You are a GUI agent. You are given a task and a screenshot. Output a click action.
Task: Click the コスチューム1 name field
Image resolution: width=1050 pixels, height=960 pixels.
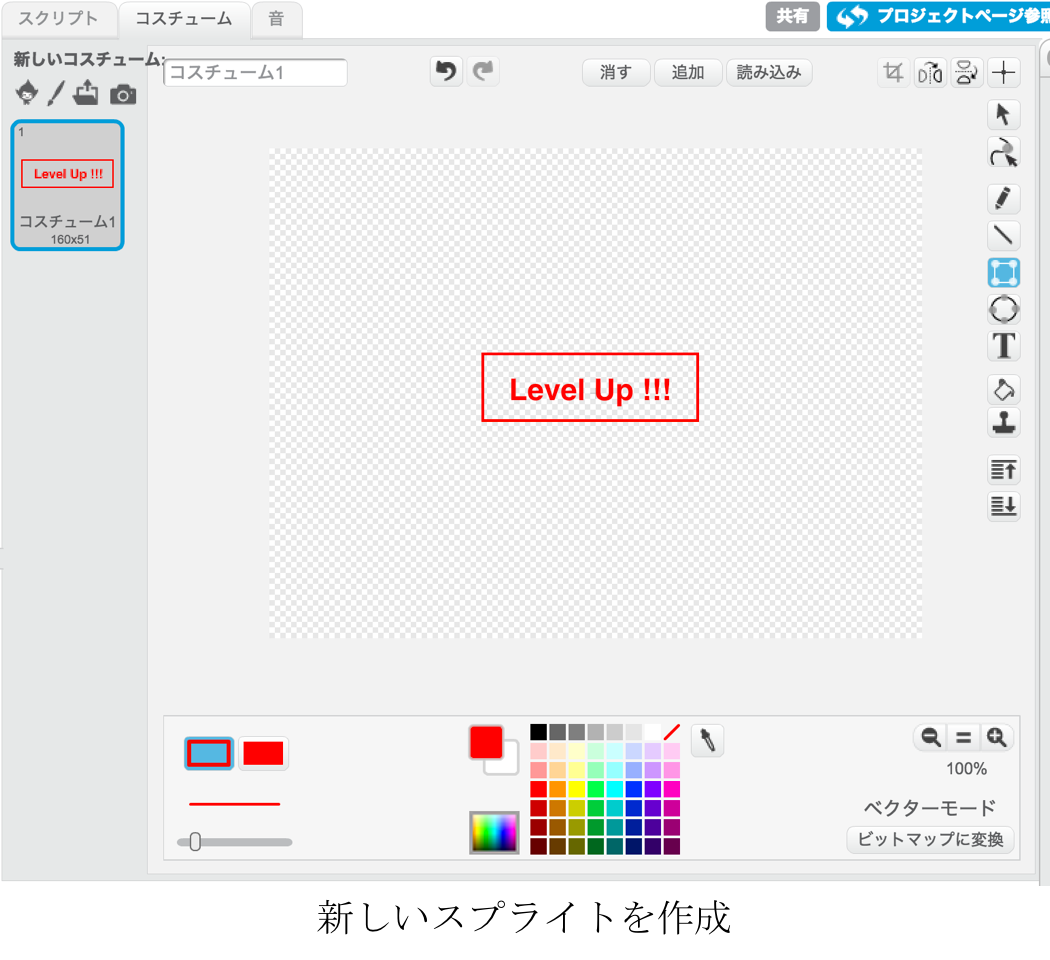(255, 72)
